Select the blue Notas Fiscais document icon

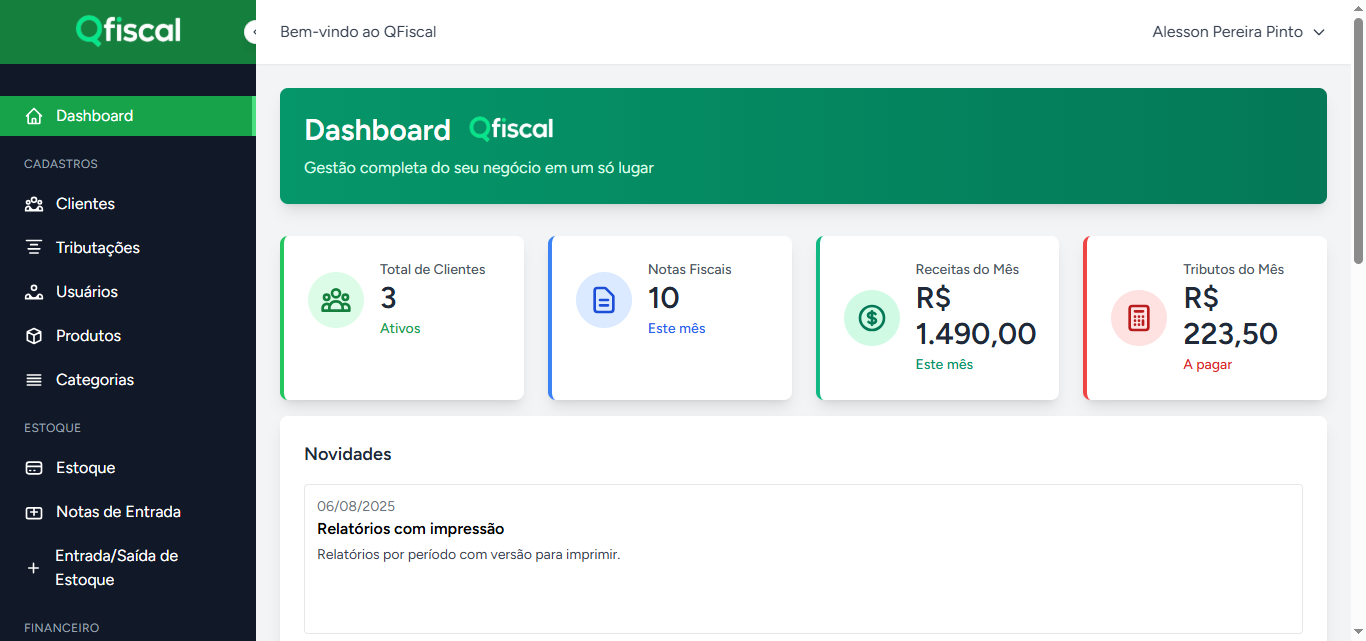tap(603, 299)
